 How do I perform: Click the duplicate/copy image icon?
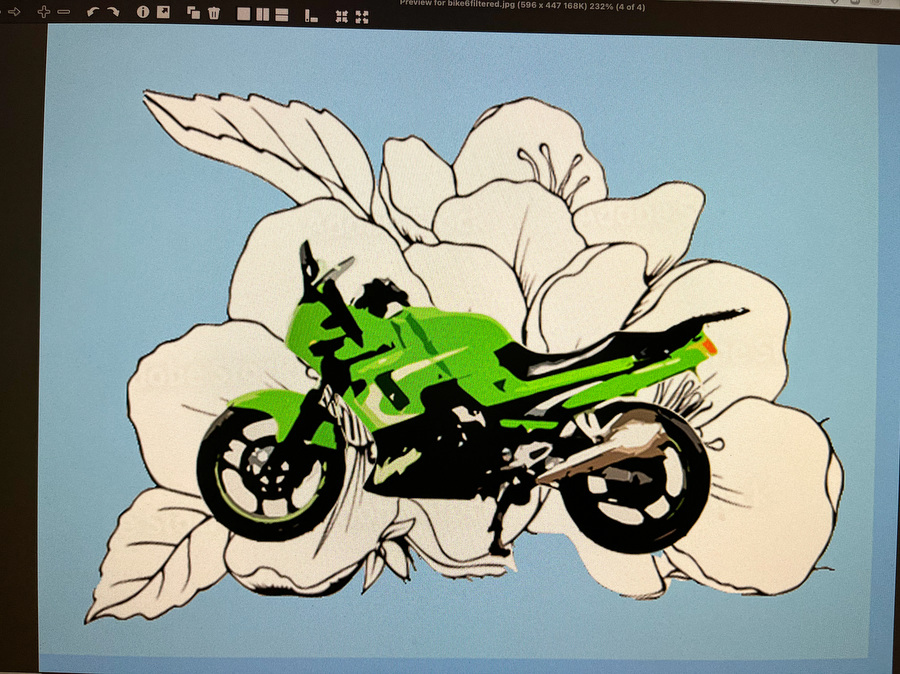(x=194, y=13)
